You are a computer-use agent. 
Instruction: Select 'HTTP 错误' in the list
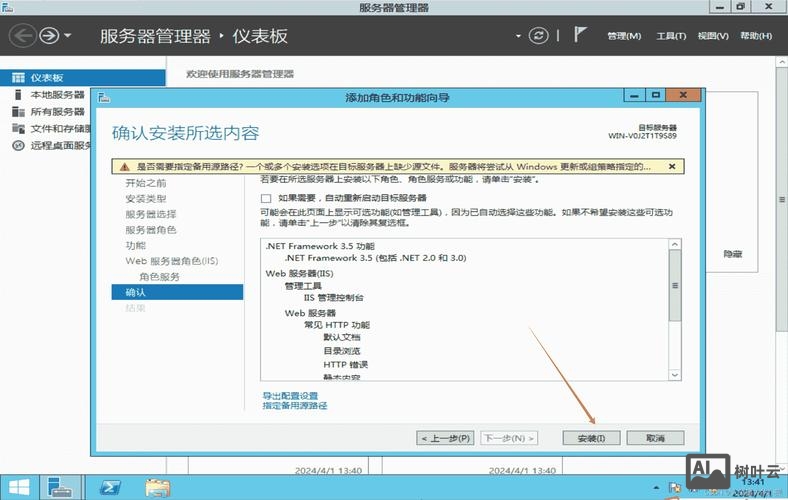click(x=346, y=364)
